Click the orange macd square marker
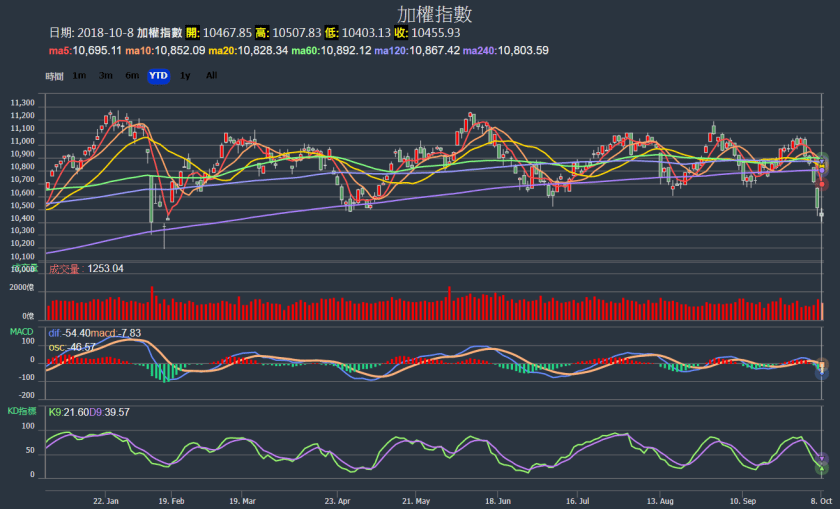 tap(822, 362)
